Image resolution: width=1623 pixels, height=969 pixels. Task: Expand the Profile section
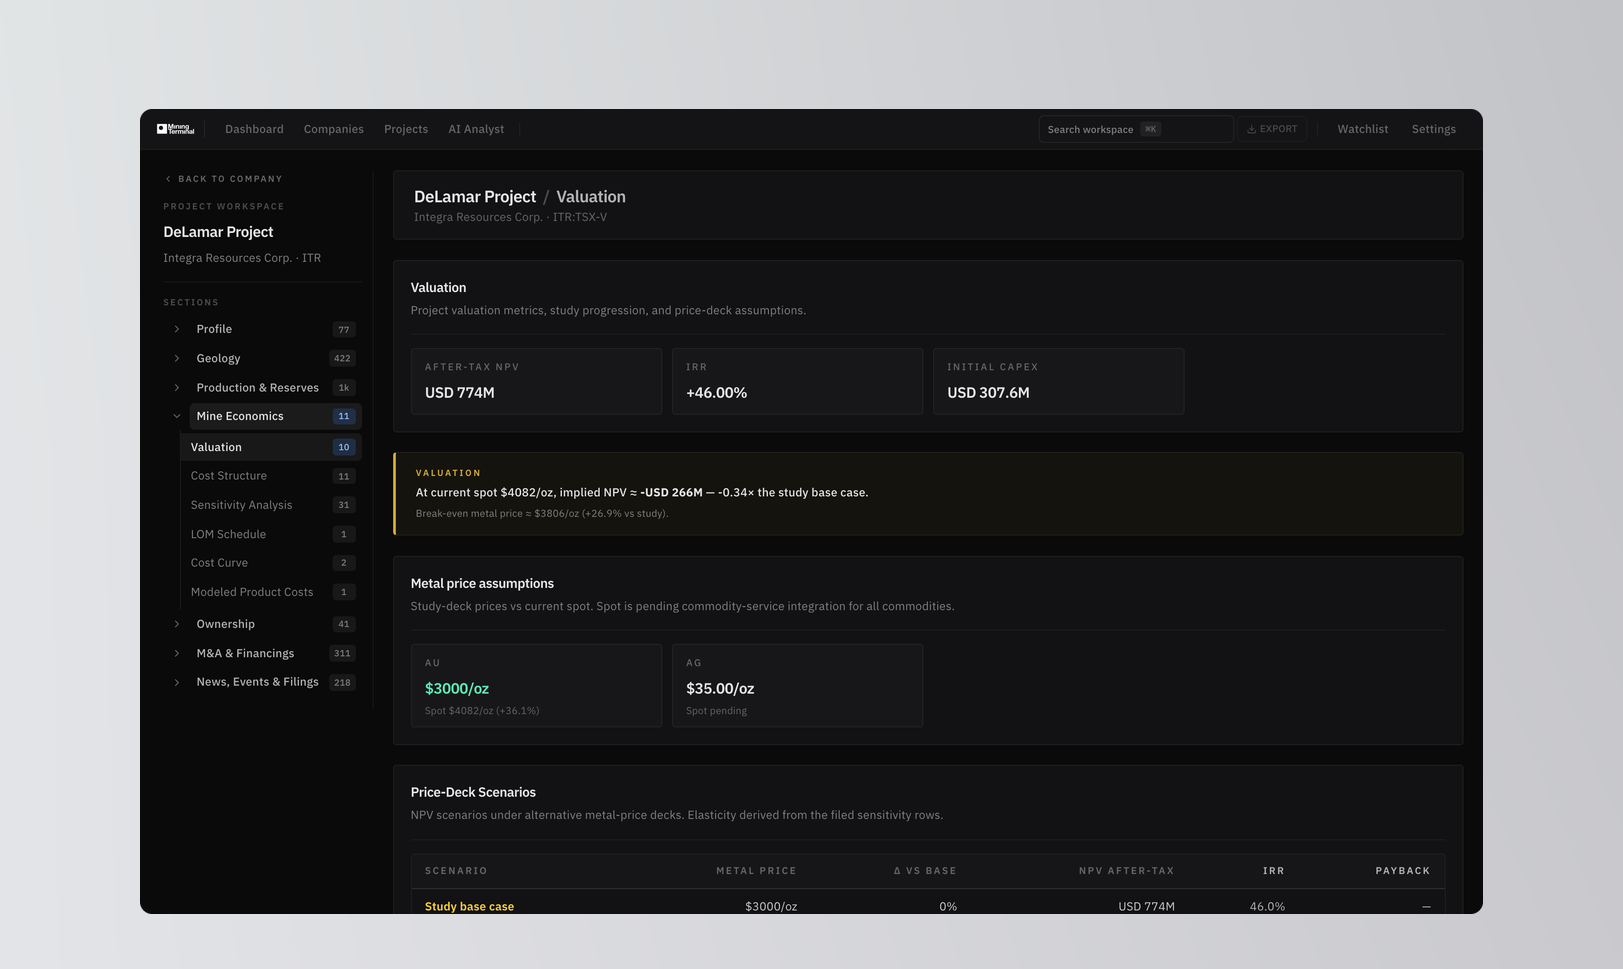coord(177,329)
